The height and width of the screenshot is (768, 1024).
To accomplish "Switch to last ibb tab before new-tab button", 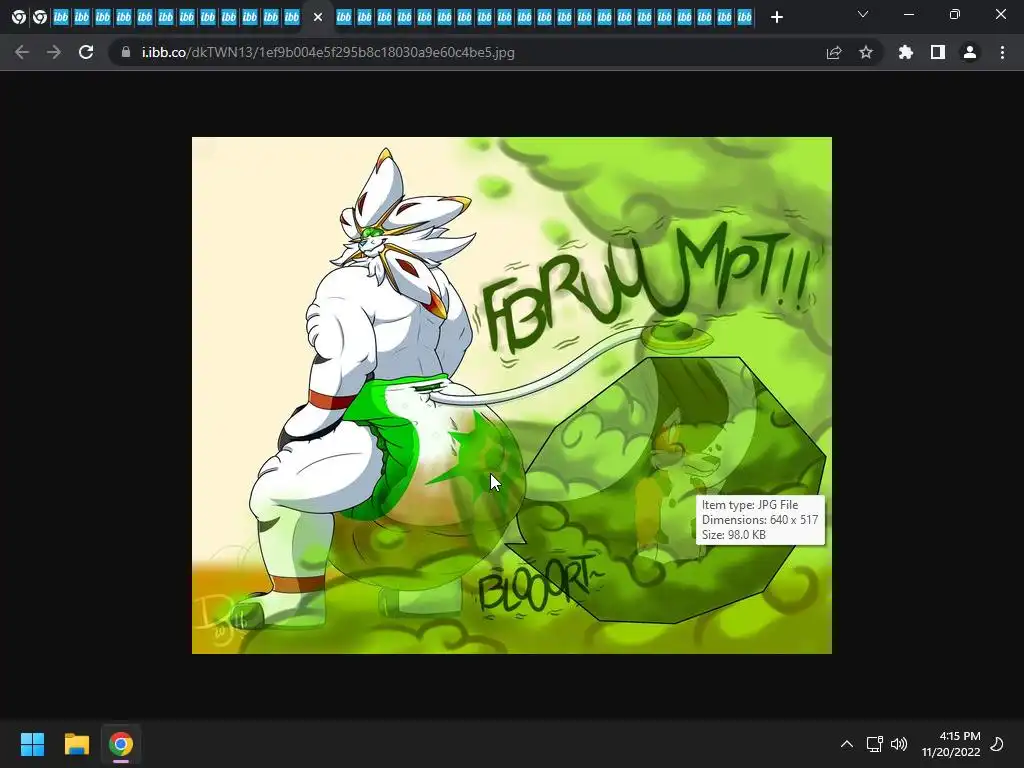I will (x=744, y=17).
